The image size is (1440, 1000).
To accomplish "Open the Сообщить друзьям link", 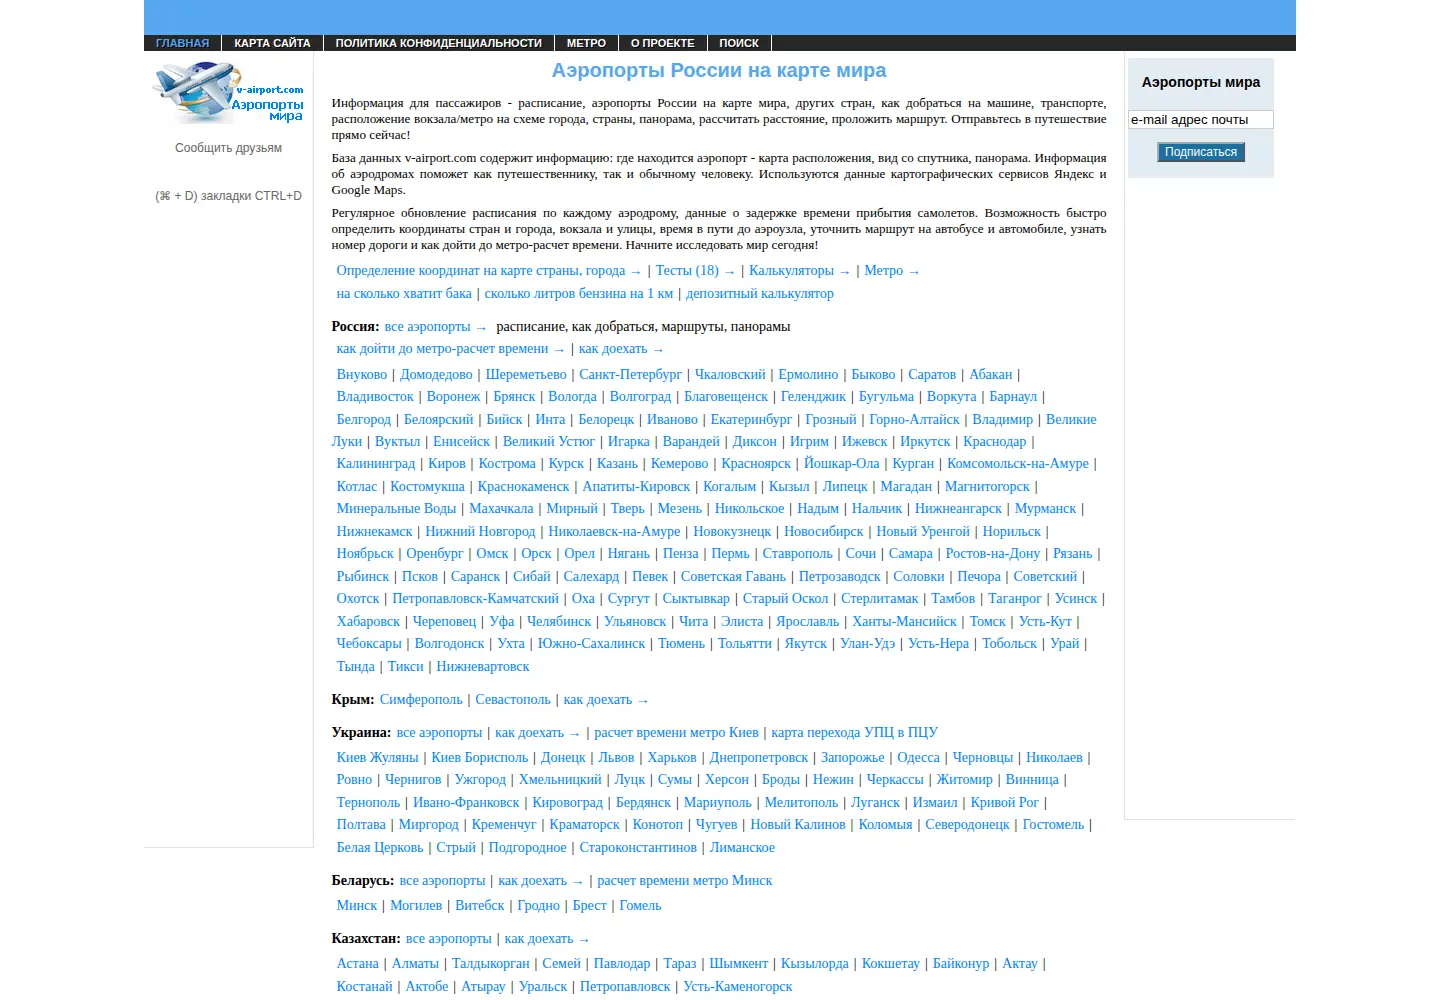I will pyautogui.click(x=228, y=148).
